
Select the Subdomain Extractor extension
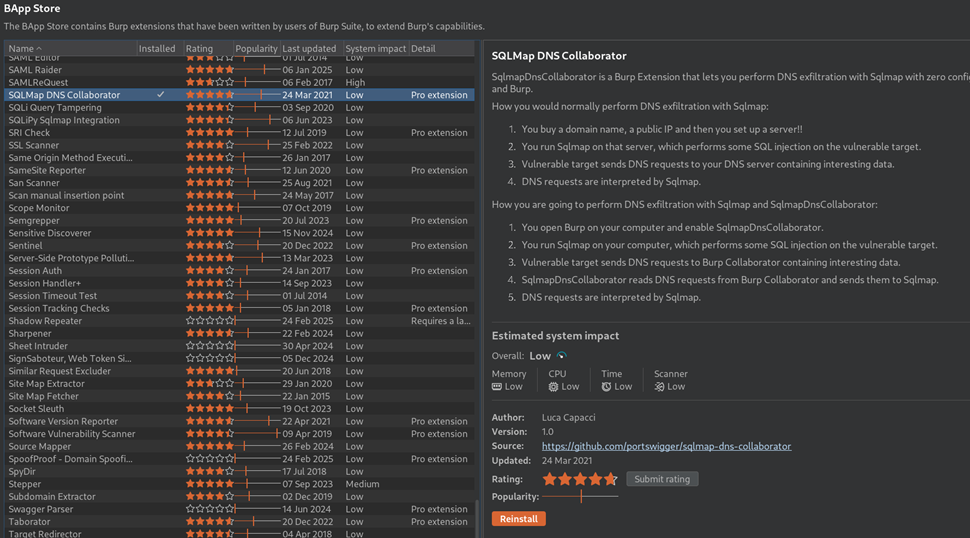click(239, 497)
